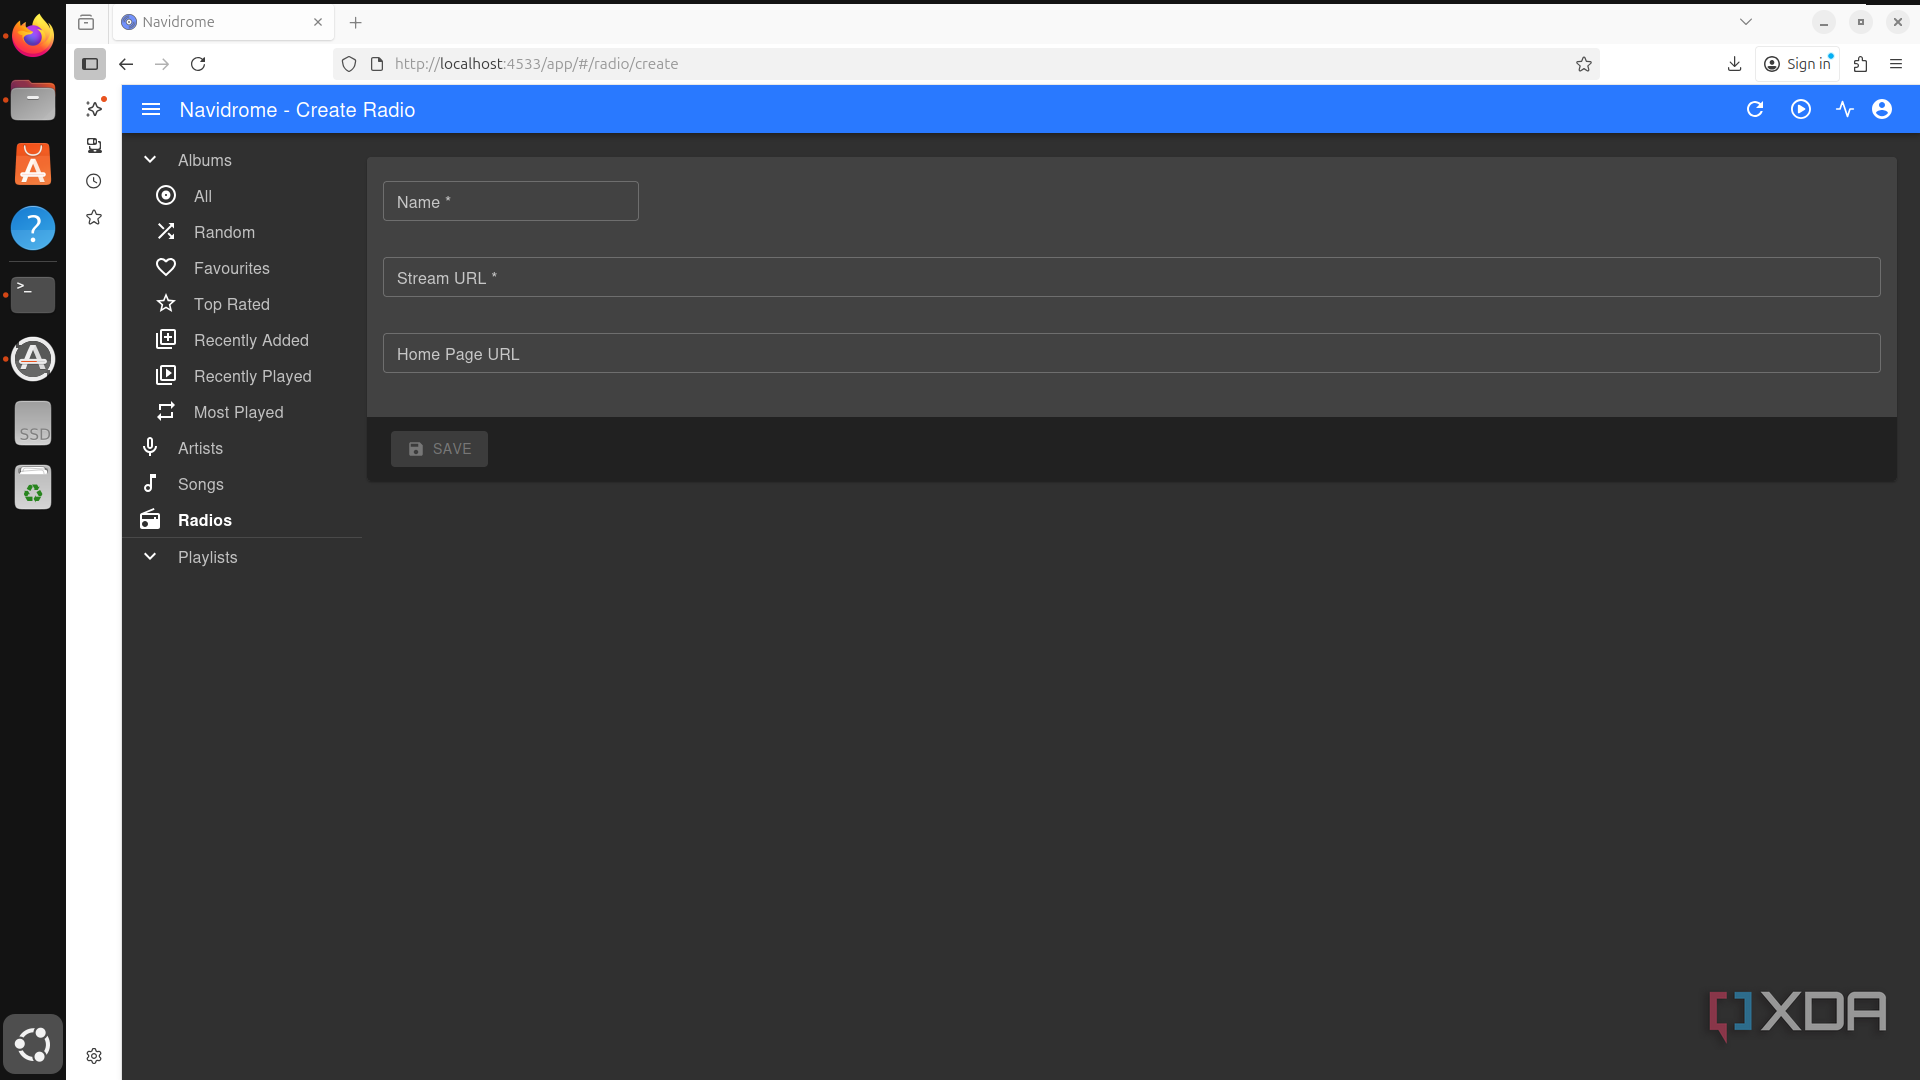This screenshot has width=1920, height=1080.
Task: Open the user account icon in app bar
Action: click(x=1882, y=110)
